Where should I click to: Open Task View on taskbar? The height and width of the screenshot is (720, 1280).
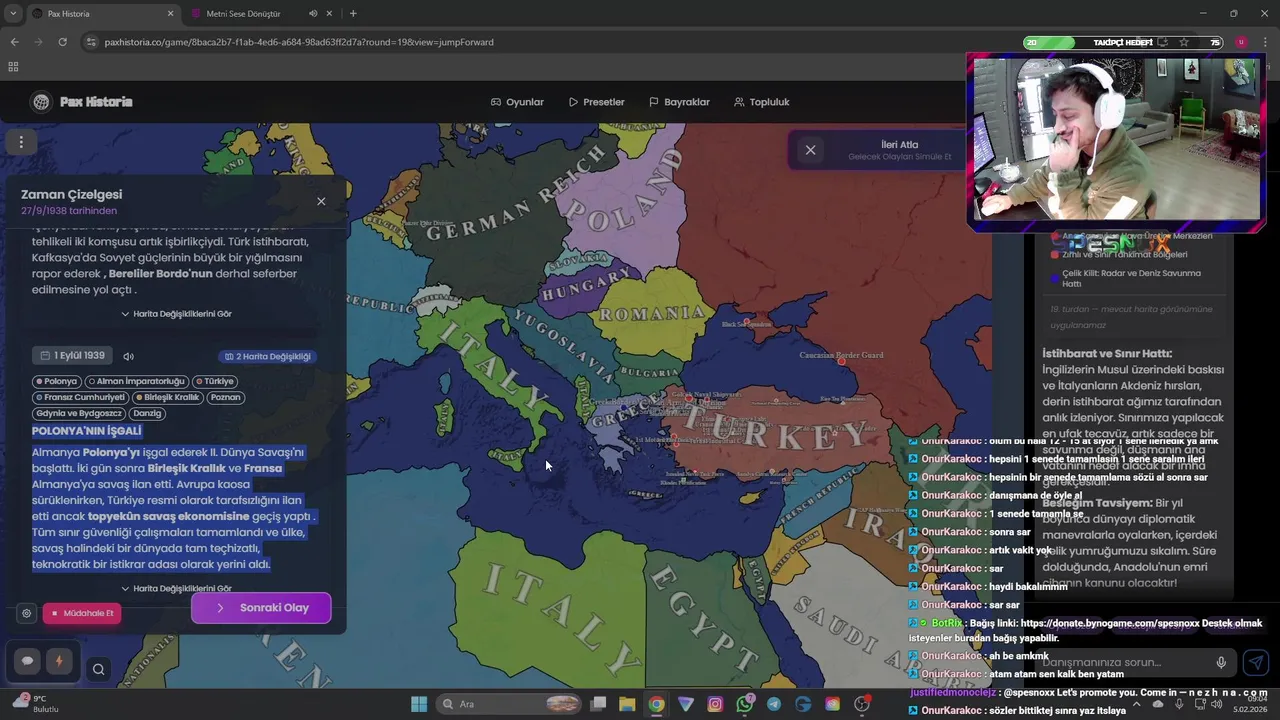coord(598,704)
